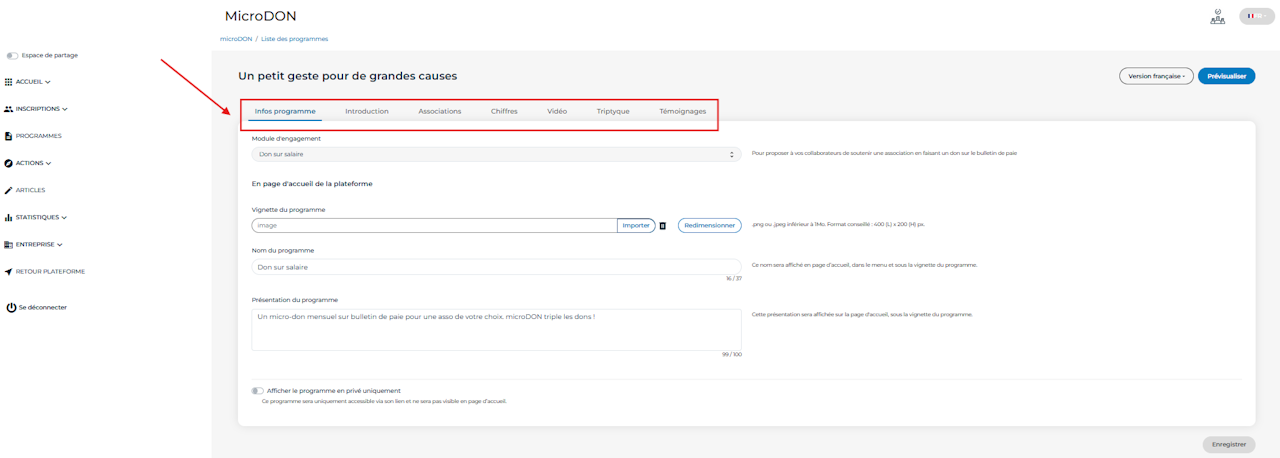Click the Vignette du programme image field
Screen dimensions: 1280x458
point(434,226)
